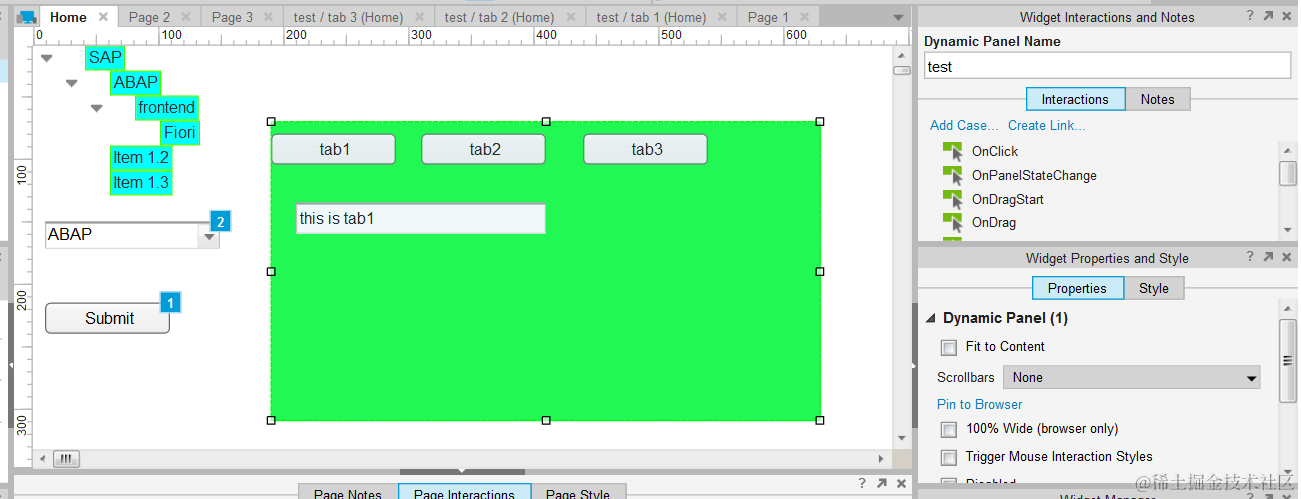Close the Page 1 tab
Image resolution: width=1301 pixels, height=499 pixels.
click(x=805, y=17)
